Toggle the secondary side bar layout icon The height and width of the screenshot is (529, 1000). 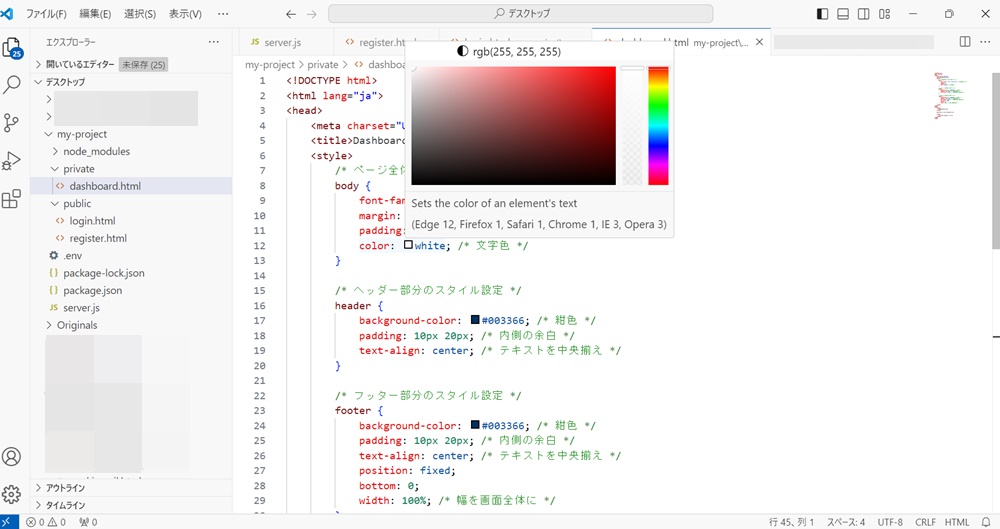pos(864,13)
